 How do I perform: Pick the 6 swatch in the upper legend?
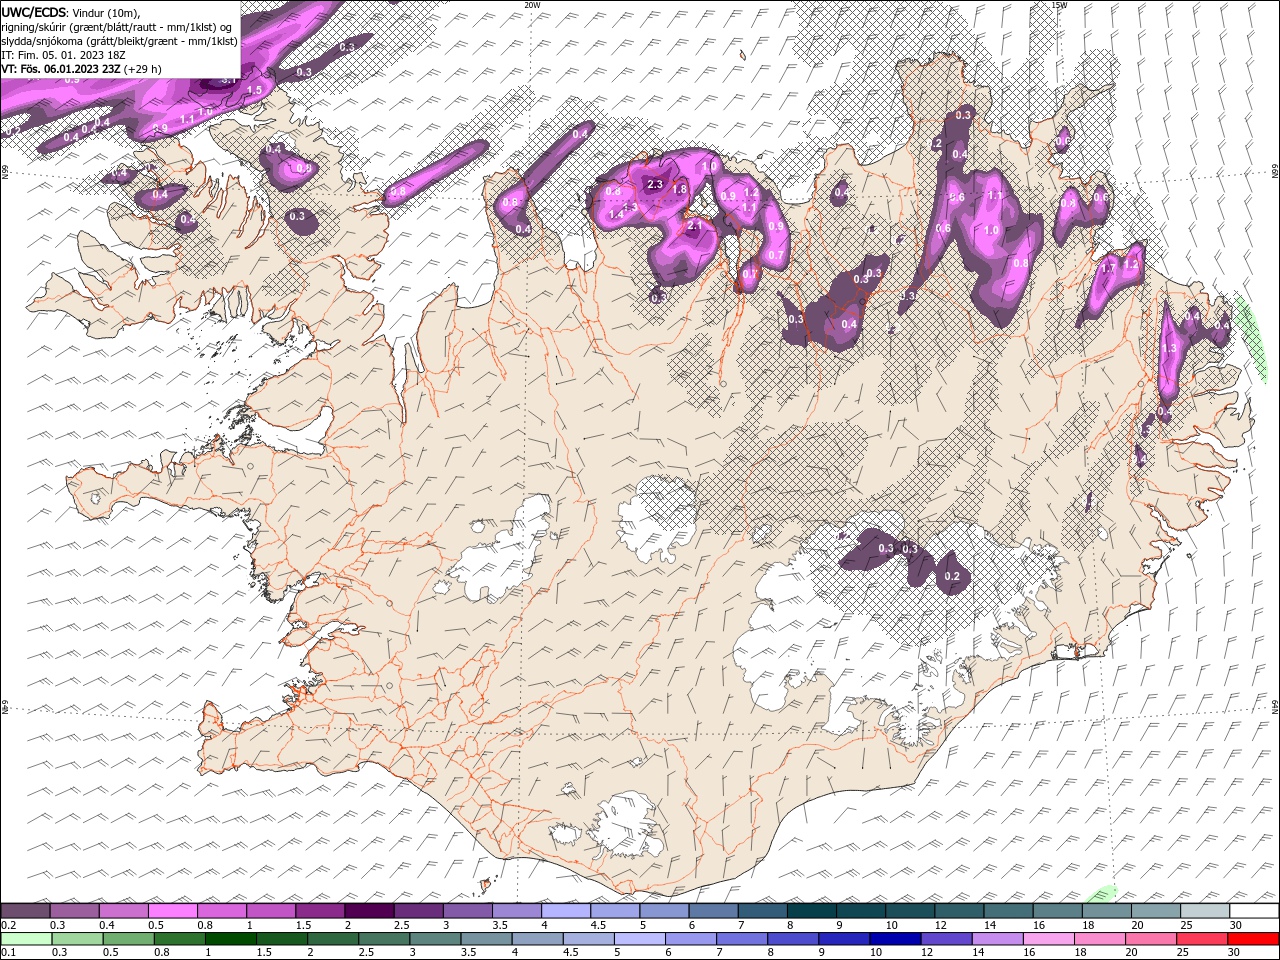[712, 911]
